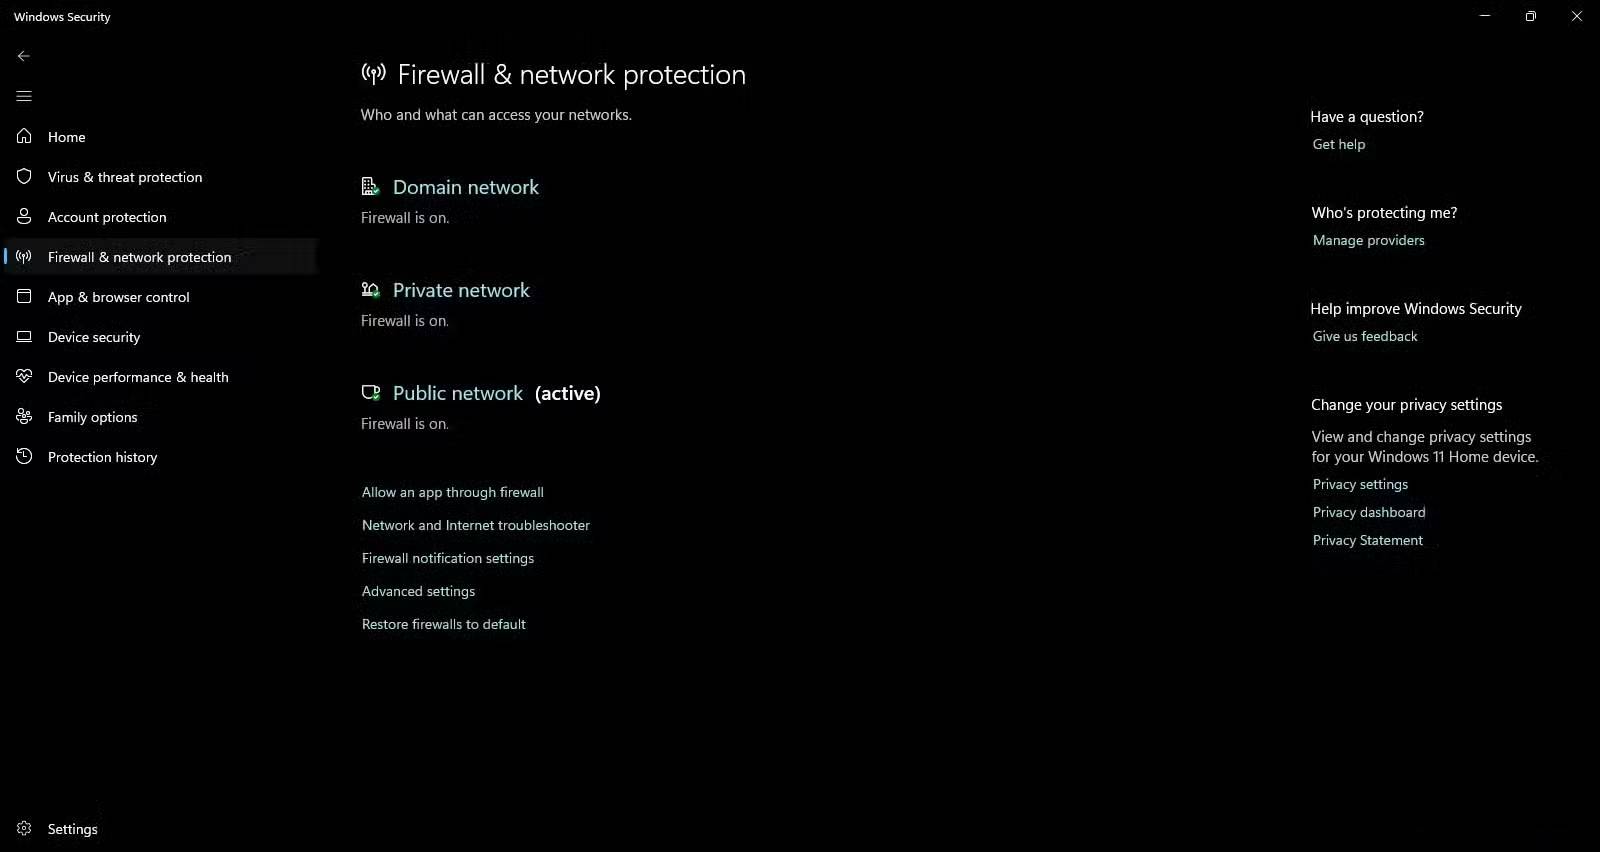Screen dimensions: 1600x852
Task: Open Allow an app through firewall
Action: click(452, 492)
